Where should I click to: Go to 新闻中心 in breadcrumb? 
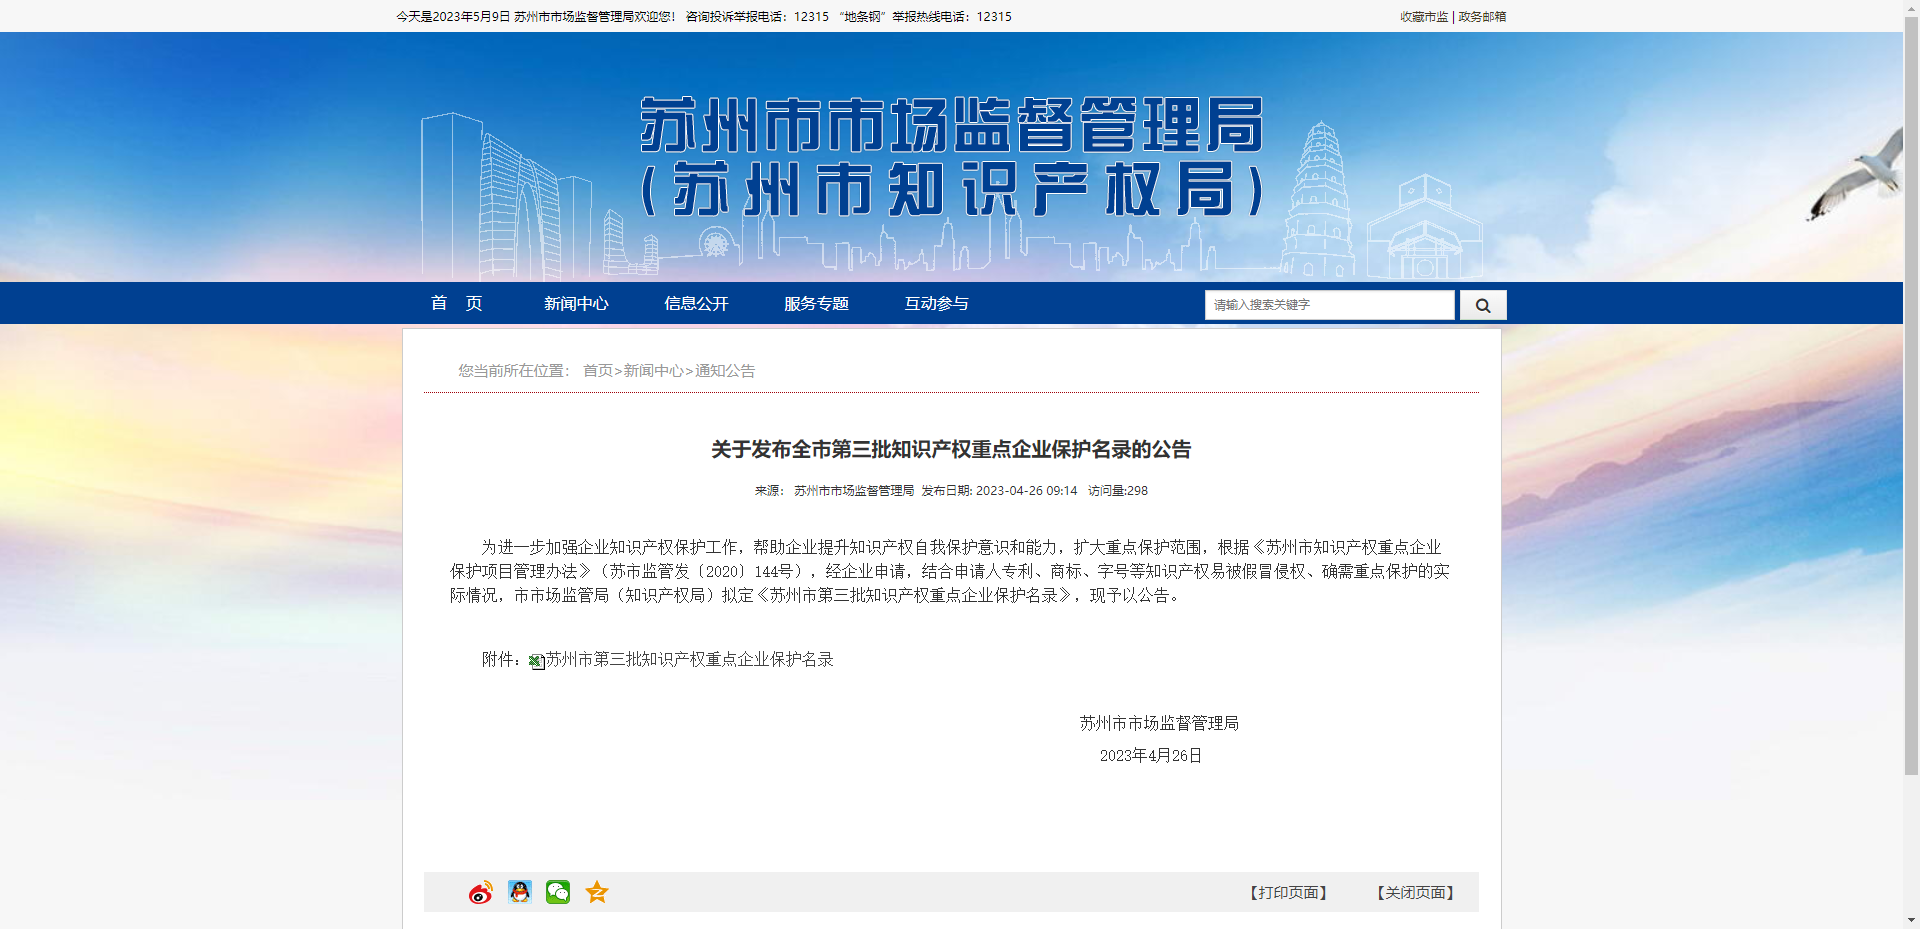(653, 371)
